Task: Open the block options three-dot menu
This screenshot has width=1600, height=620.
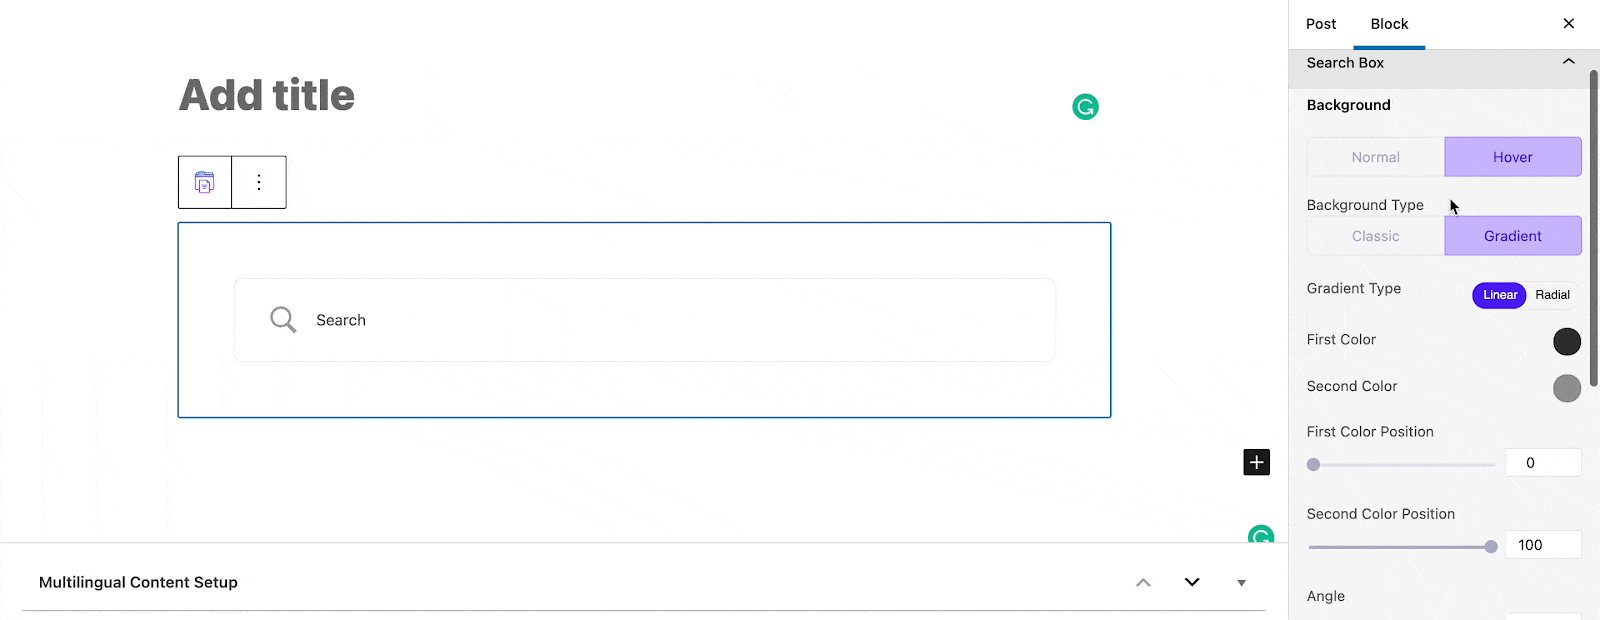Action: pos(259,181)
